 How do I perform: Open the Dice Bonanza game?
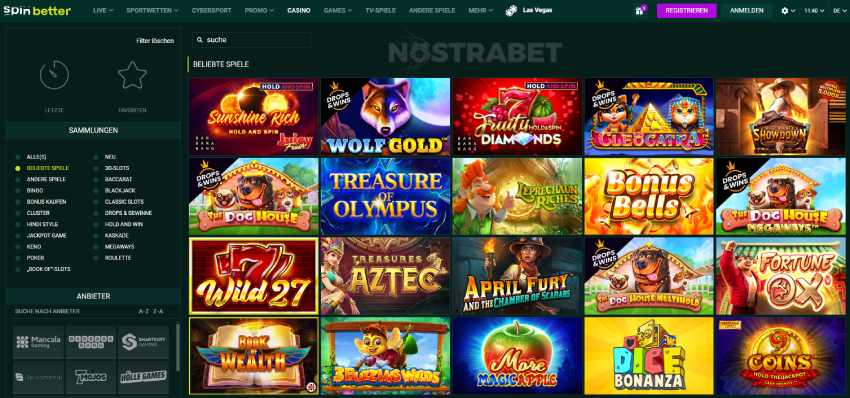click(x=649, y=356)
